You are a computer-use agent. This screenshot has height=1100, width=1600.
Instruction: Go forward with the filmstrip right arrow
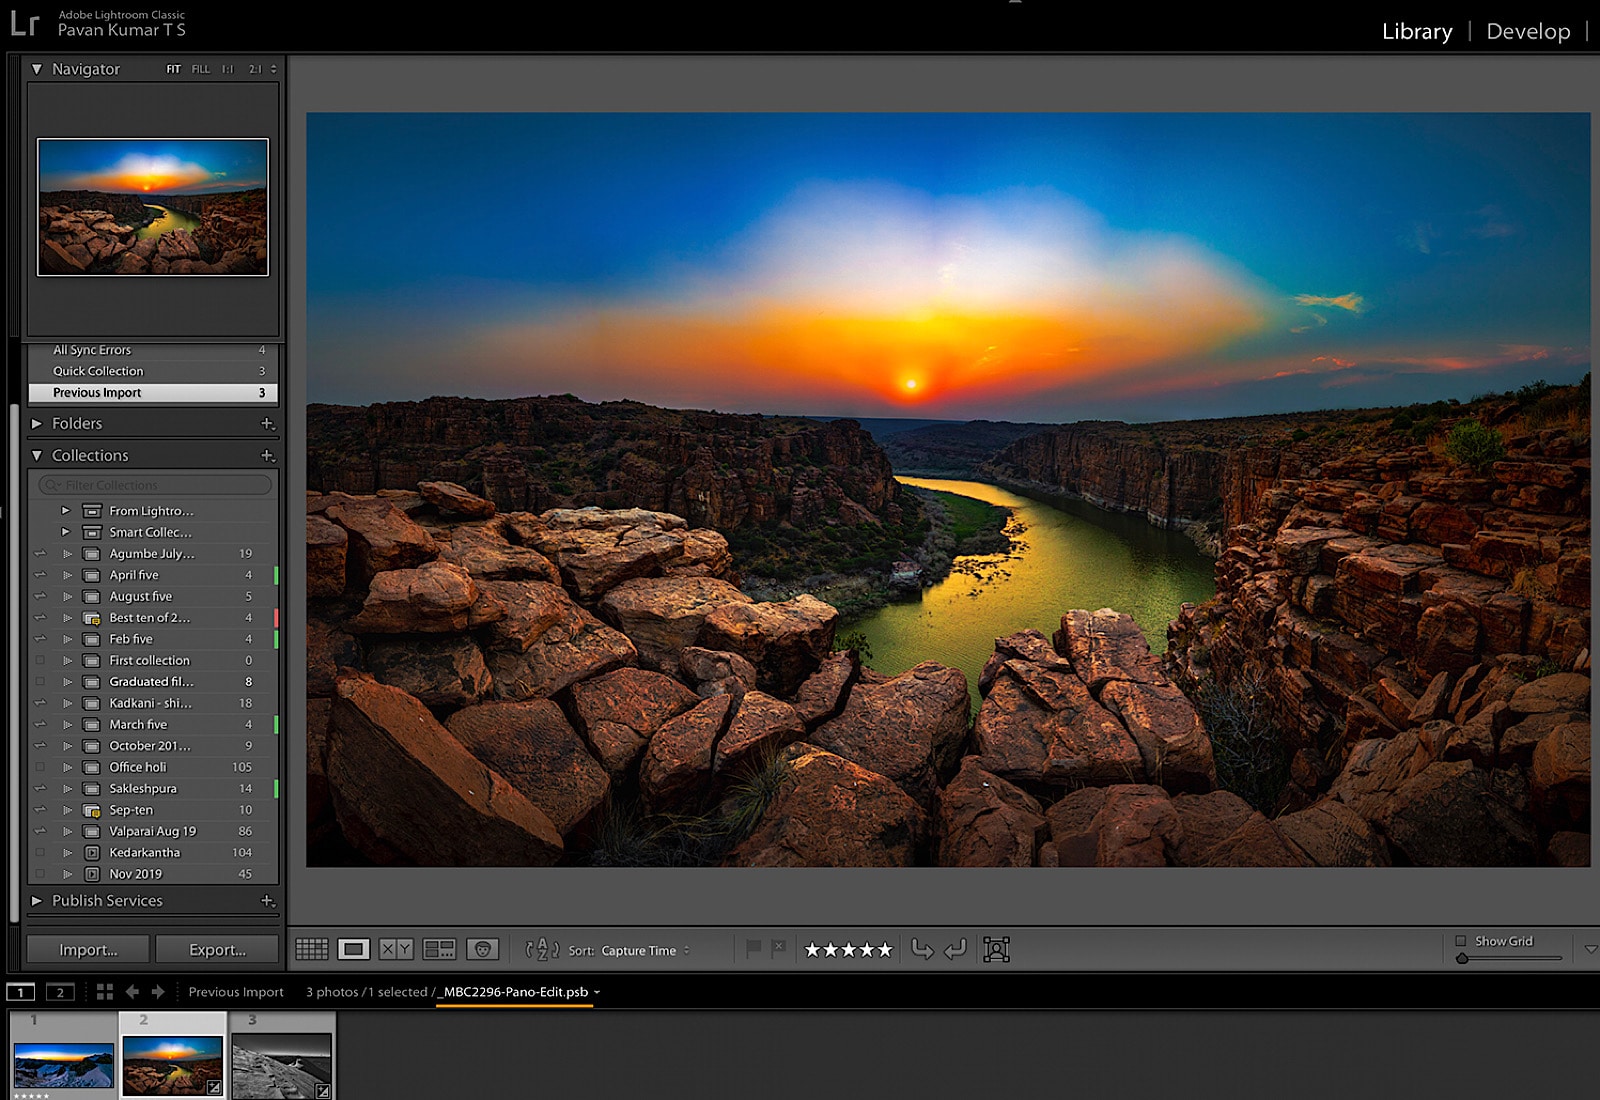(x=158, y=992)
